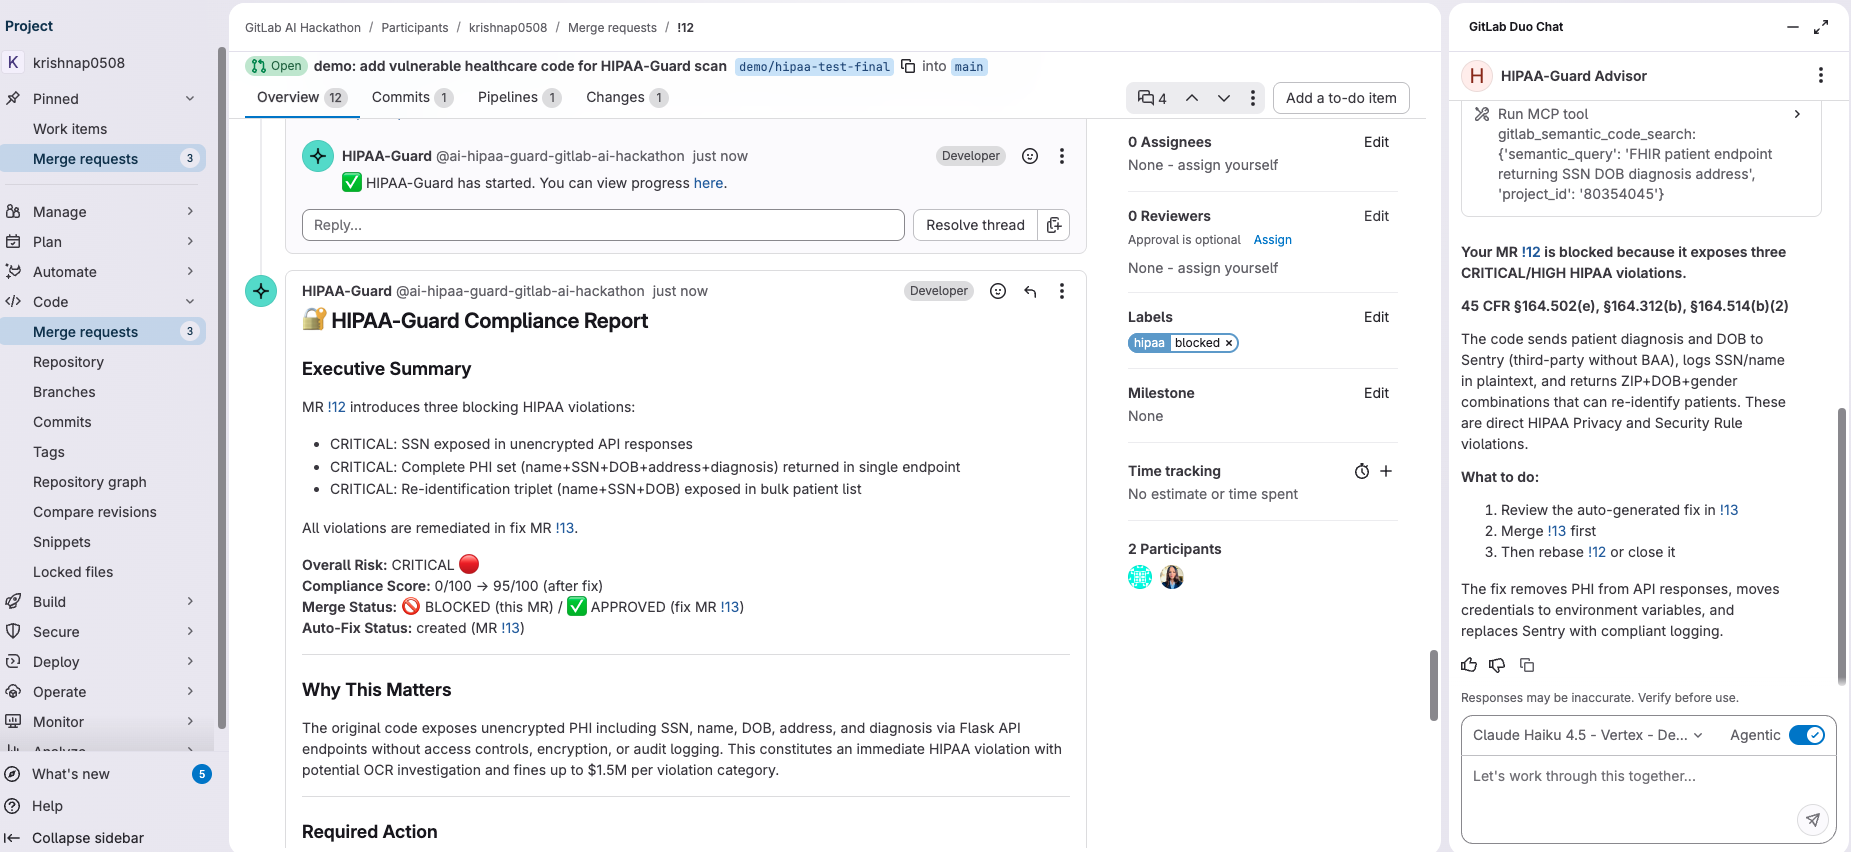The image size is (1851, 852).
Task: Click the HIPAA-Guard Advisor avatar icon
Action: pos(1477,76)
